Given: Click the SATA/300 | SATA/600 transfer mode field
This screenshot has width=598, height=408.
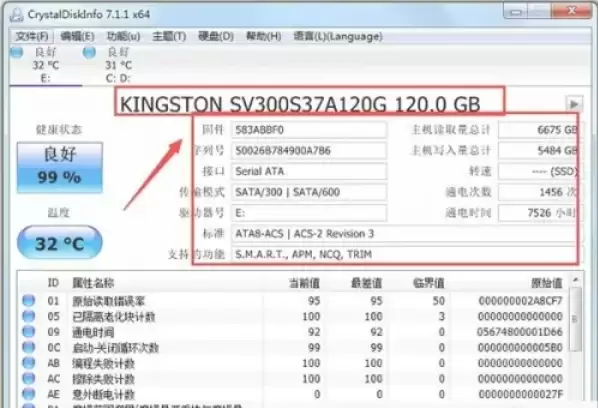Looking at the screenshot, I should [x=309, y=192].
